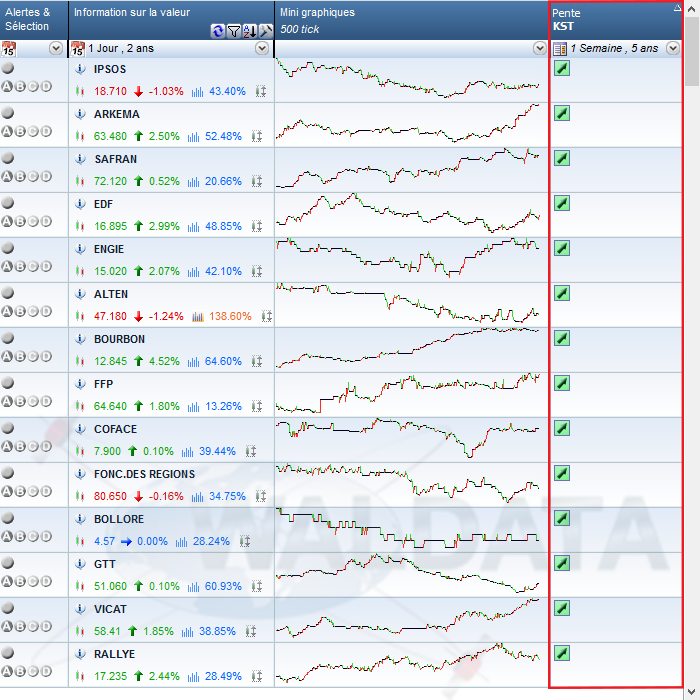
Task: Open the RALLYE stock name
Action: click(114, 654)
